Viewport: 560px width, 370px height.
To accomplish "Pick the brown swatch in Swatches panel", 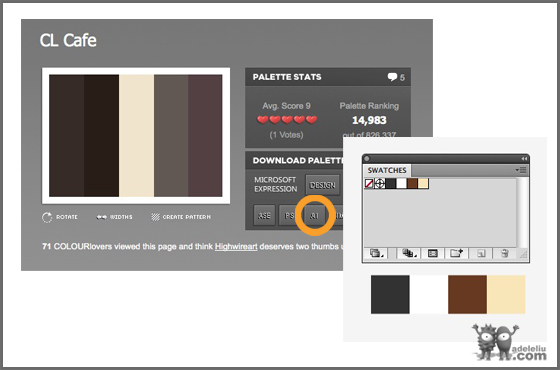I will click(x=412, y=184).
